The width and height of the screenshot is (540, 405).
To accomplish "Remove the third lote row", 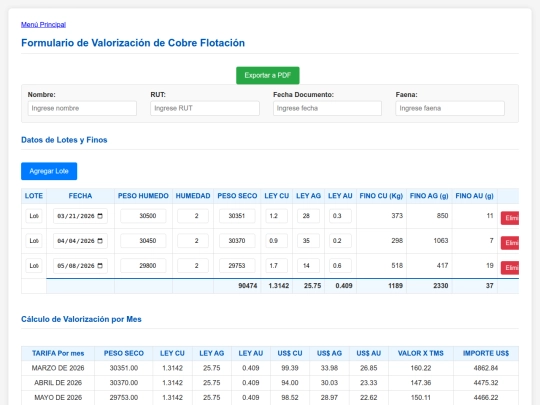I will click(x=510, y=268).
